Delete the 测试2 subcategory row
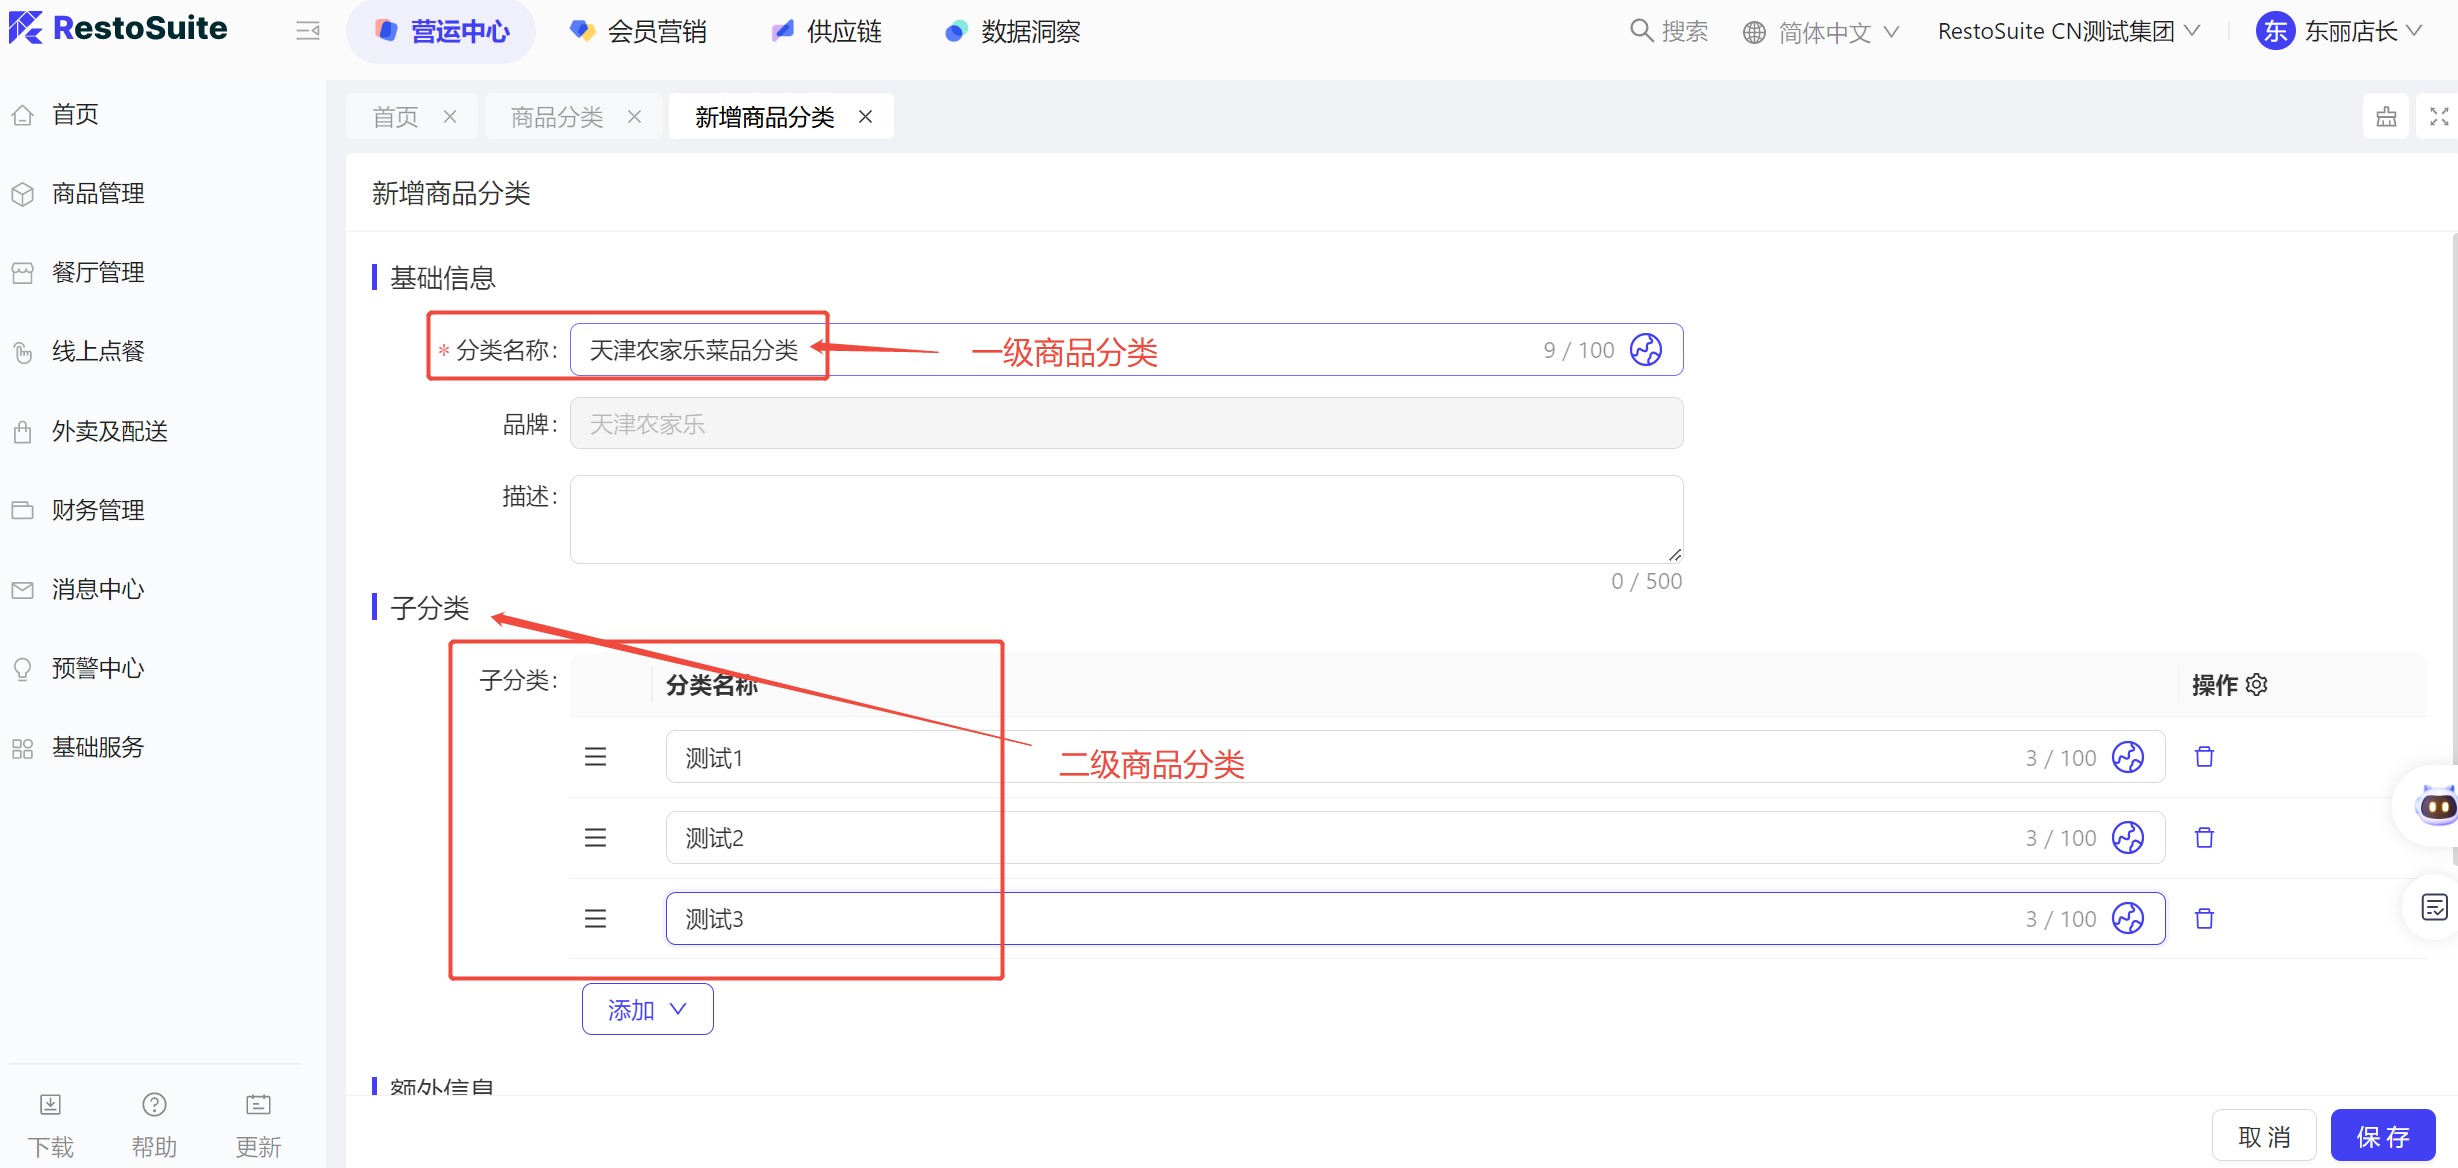The height and width of the screenshot is (1168, 2458). 2204,837
